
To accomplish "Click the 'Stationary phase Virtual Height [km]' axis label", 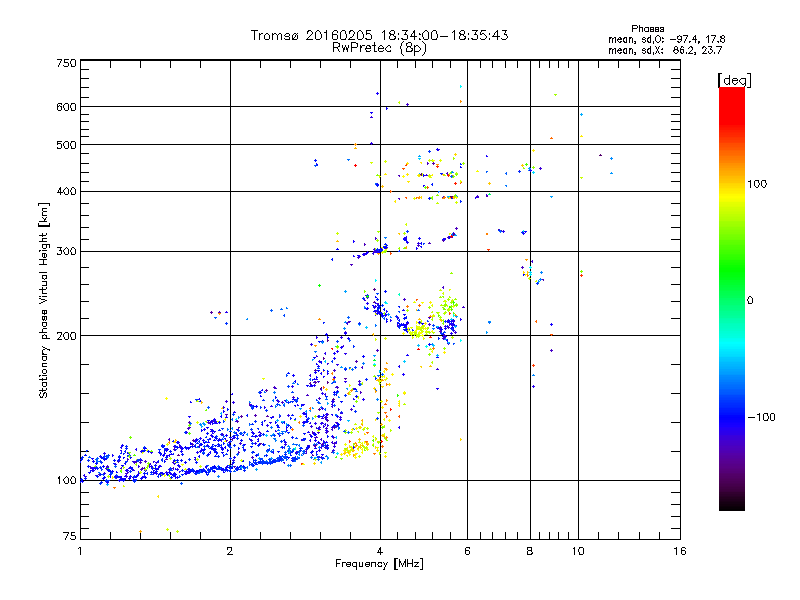I will [44, 300].
